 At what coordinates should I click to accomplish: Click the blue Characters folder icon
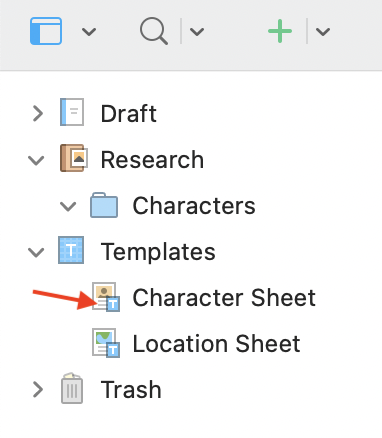point(104,205)
